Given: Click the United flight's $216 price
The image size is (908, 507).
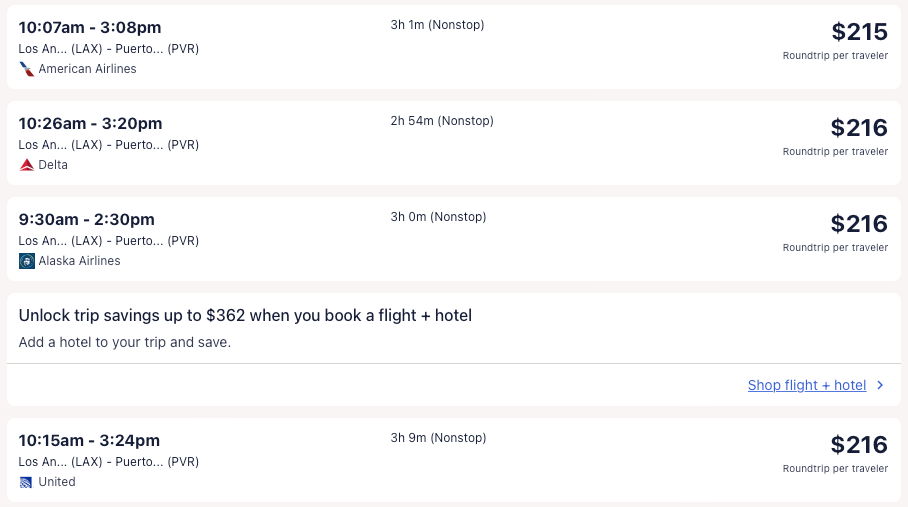Looking at the screenshot, I should click(x=859, y=445).
